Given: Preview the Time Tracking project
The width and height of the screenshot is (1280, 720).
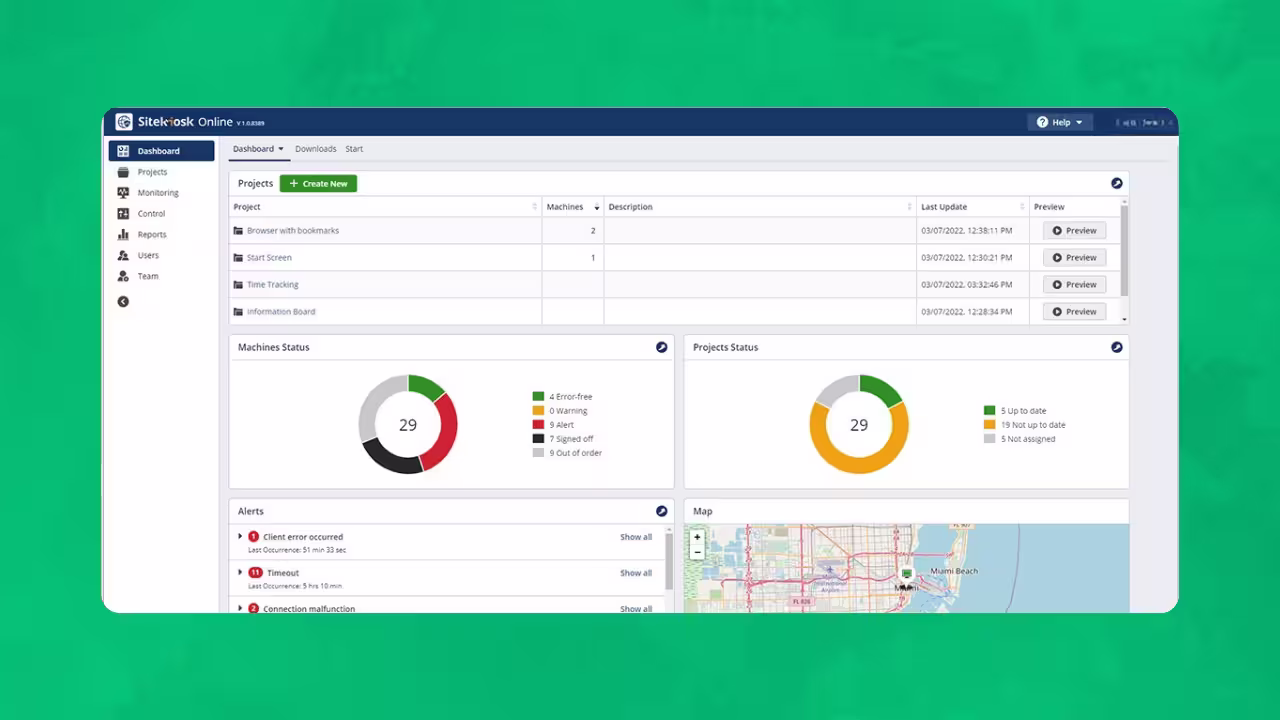Looking at the screenshot, I should (x=1074, y=285).
